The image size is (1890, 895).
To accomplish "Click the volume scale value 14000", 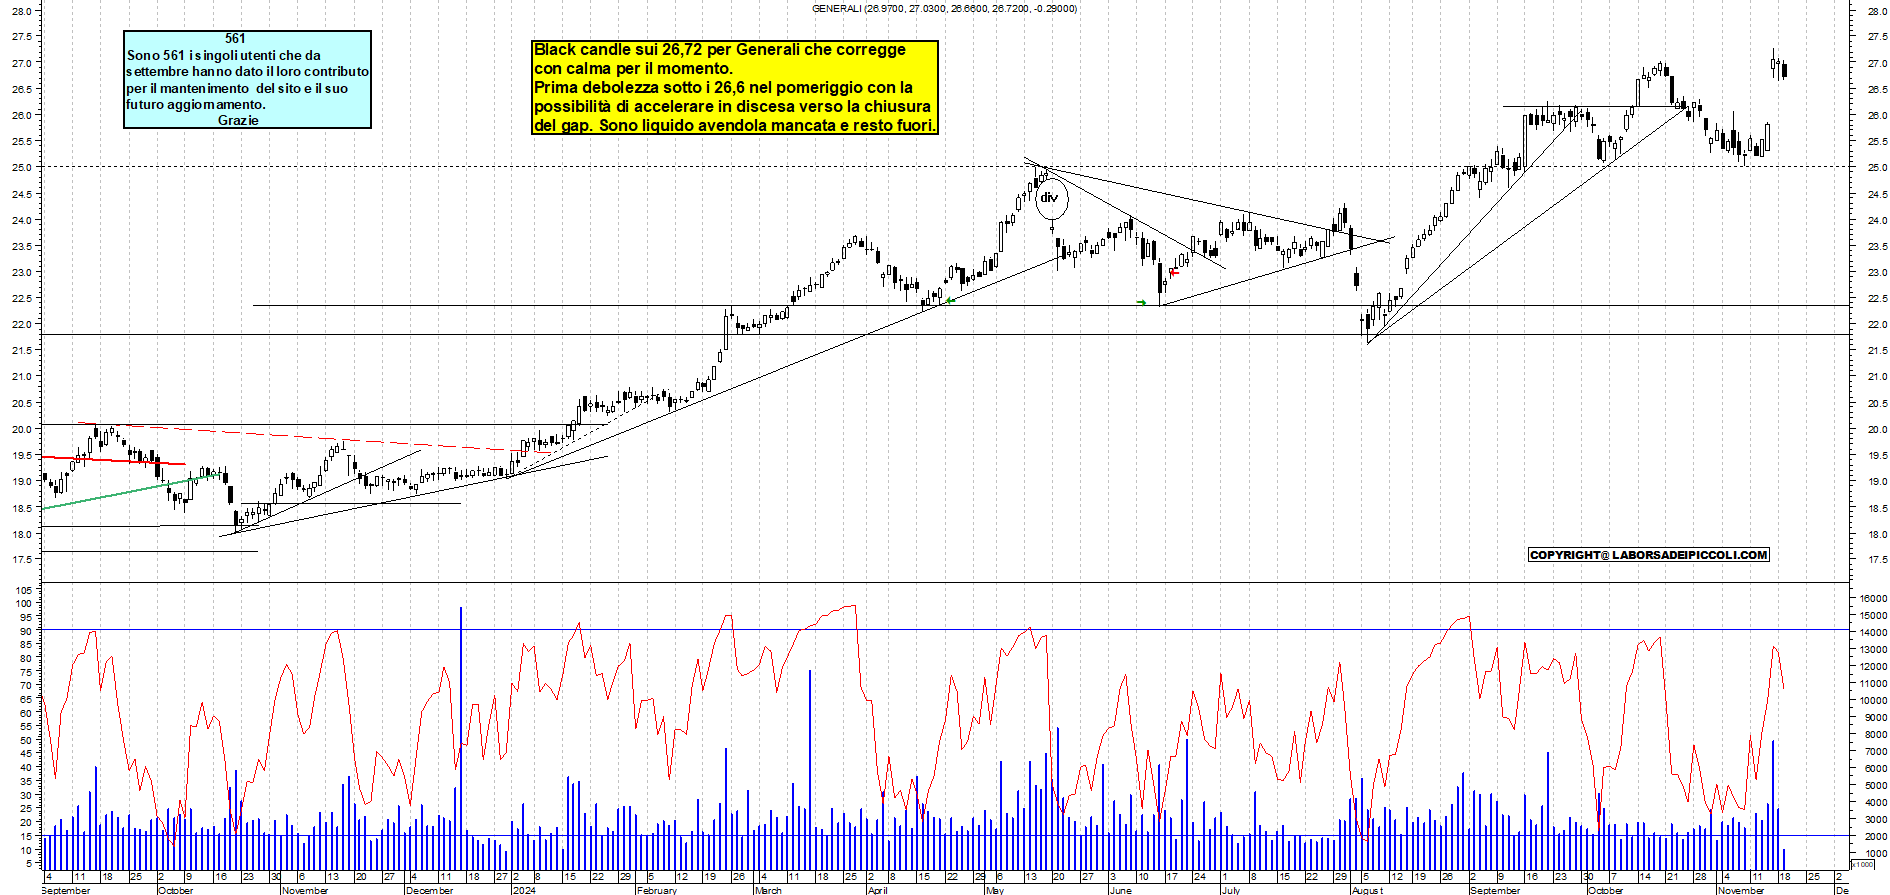I will click(x=1872, y=633).
